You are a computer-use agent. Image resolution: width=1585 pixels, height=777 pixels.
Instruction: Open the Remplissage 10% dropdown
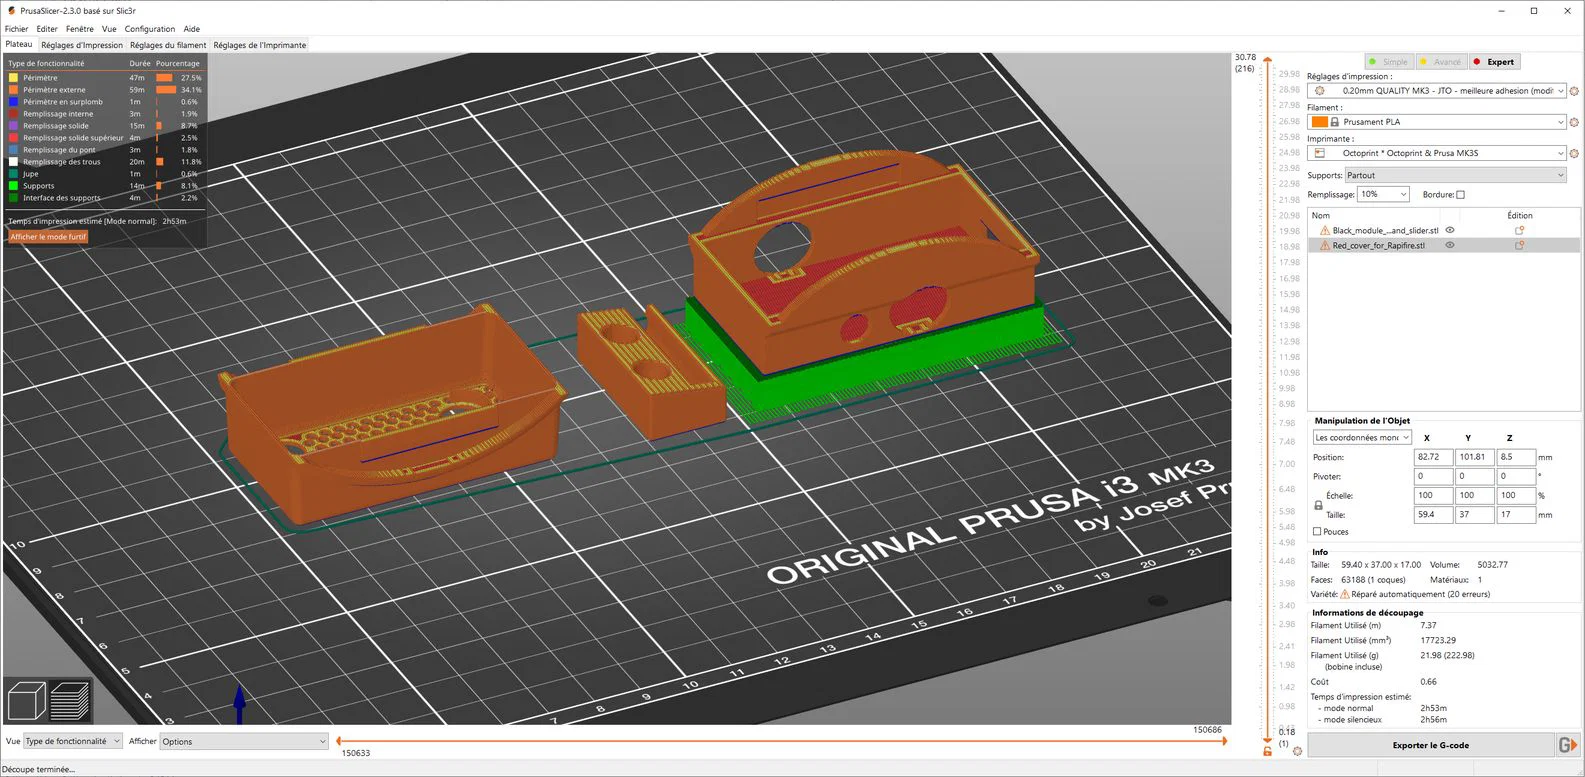pyautogui.click(x=1383, y=194)
